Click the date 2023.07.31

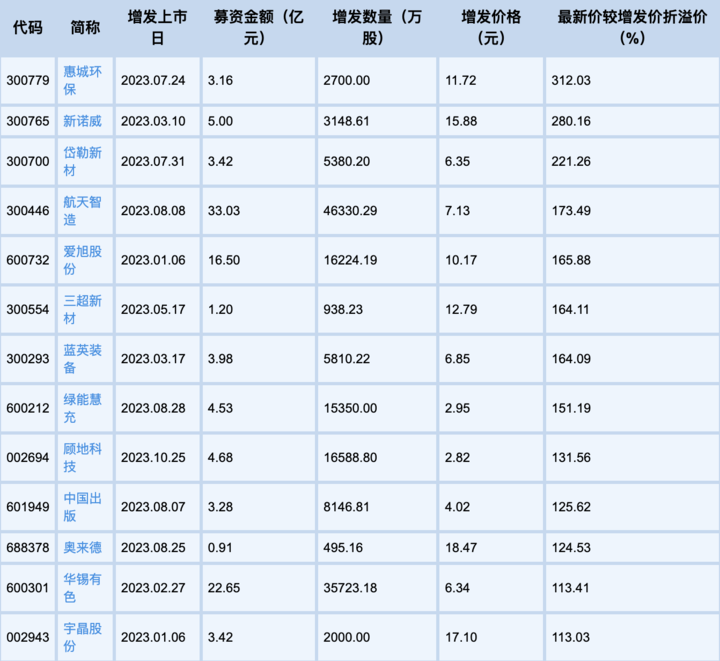(x=153, y=162)
